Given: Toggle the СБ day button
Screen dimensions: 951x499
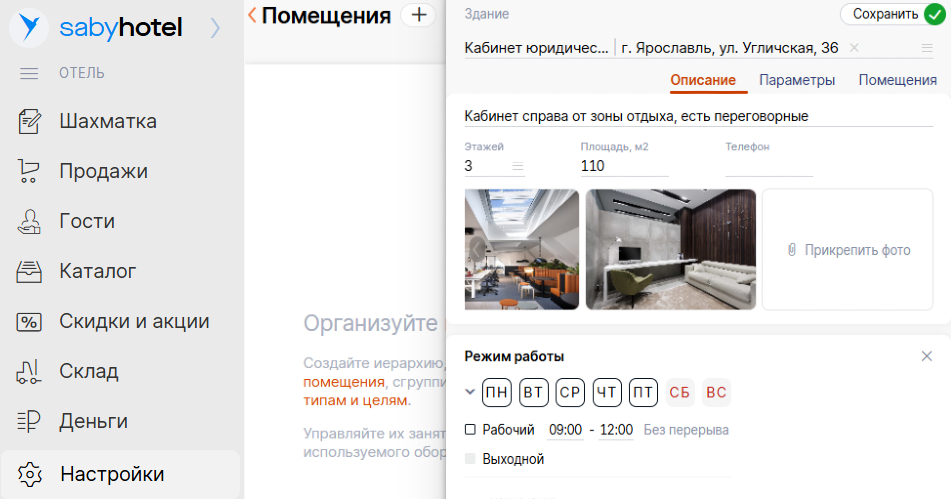Looking at the screenshot, I should pos(680,393).
